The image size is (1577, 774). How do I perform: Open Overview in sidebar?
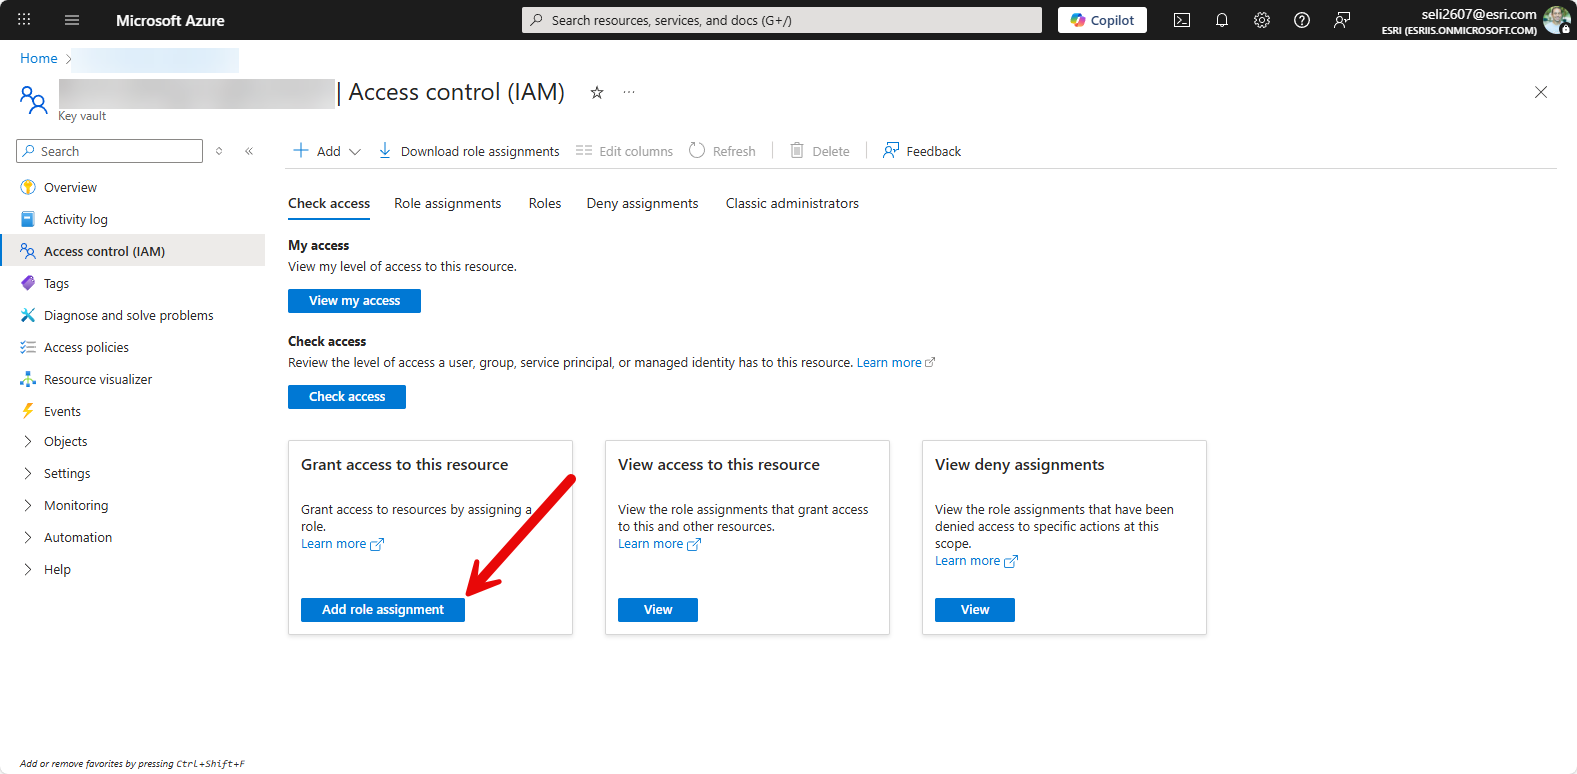(133, 187)
